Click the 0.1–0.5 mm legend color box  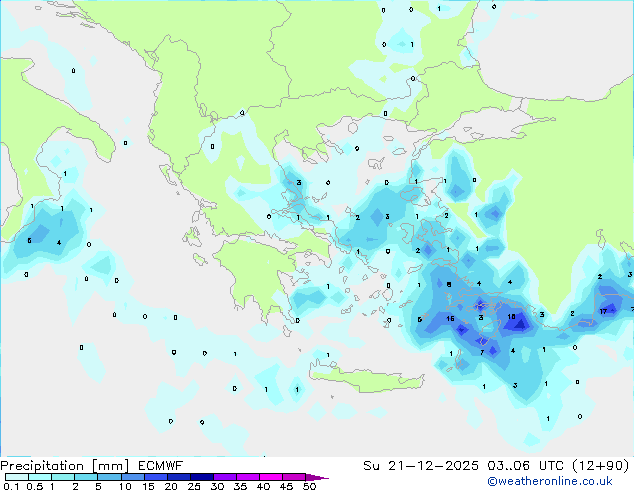click(x=17, y=477)
